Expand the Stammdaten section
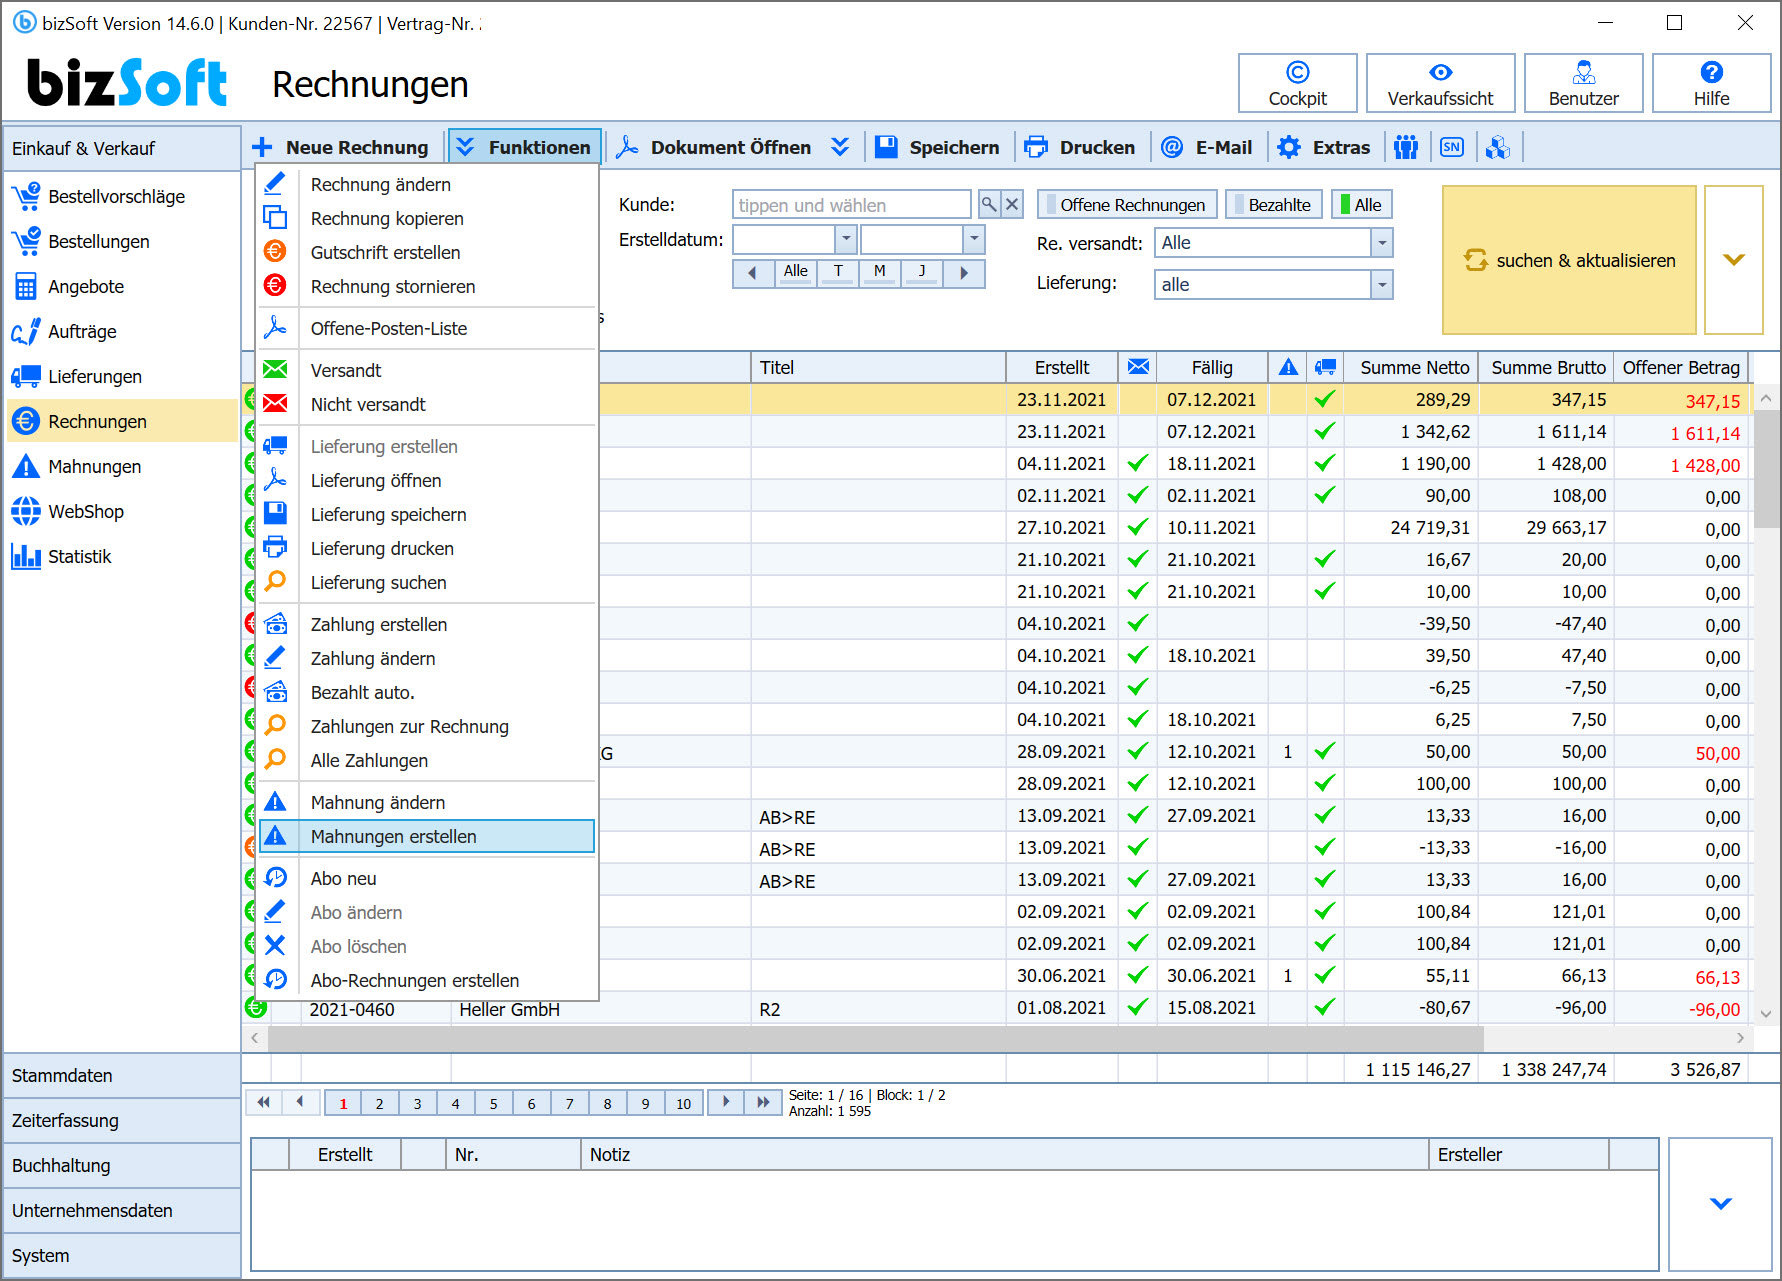The height and width of the screenshot is (1281, 1782). pyautogui.click(x=121, y=1076)
